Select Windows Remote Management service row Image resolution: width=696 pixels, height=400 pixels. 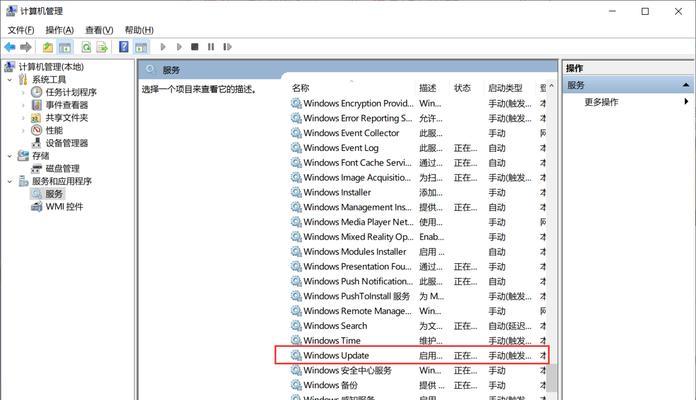tap(419, 311)
